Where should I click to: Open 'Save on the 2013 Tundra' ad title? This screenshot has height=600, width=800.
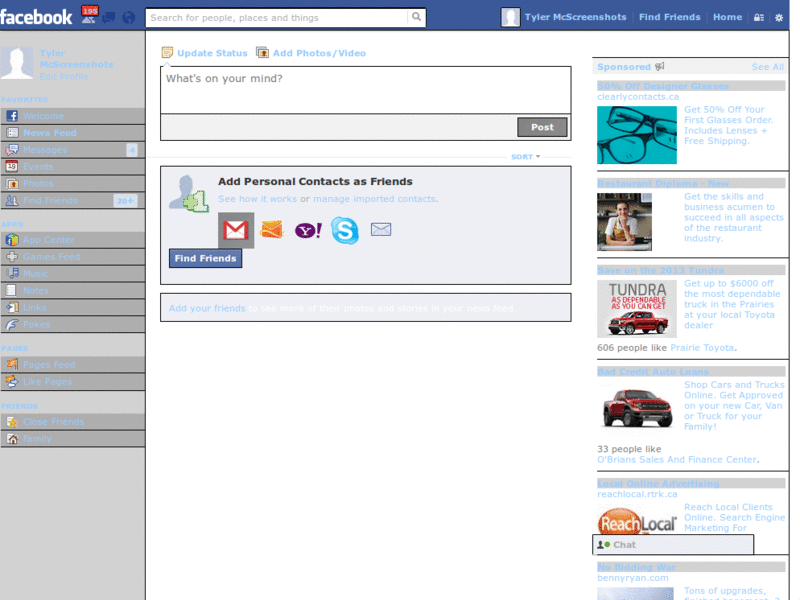(x=660, y=270)
